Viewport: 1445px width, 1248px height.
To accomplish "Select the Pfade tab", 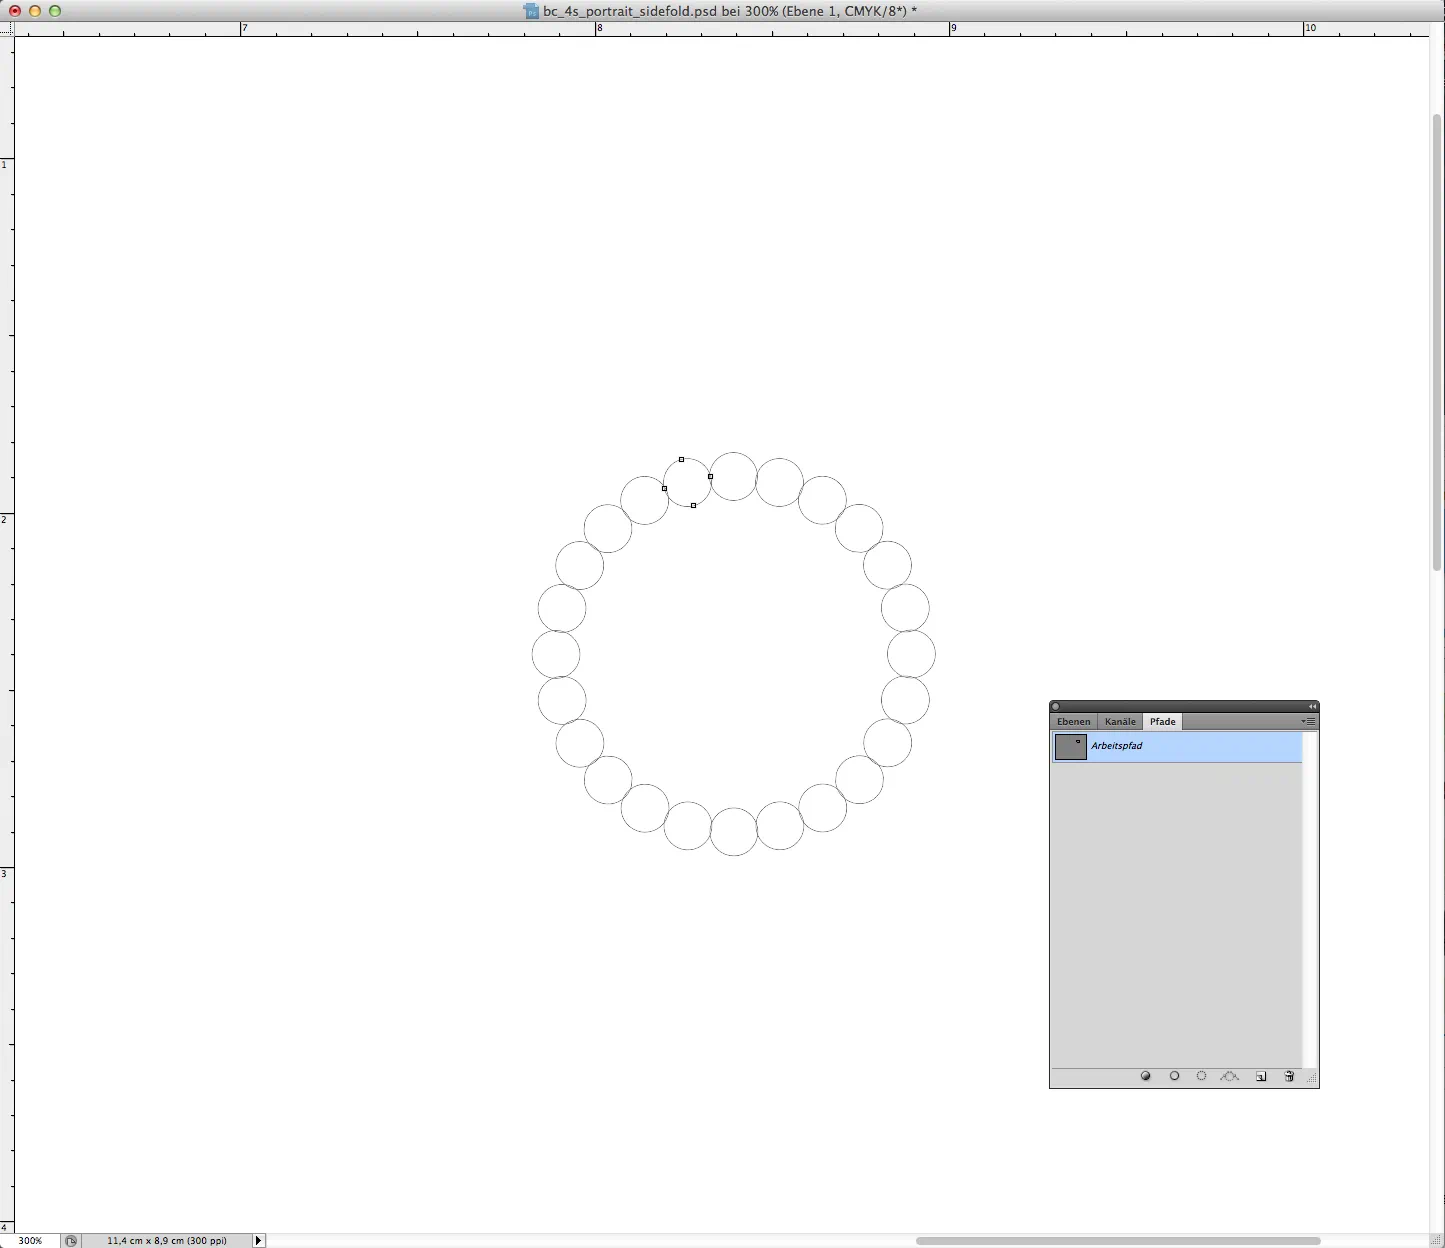I will (1162, 721).
